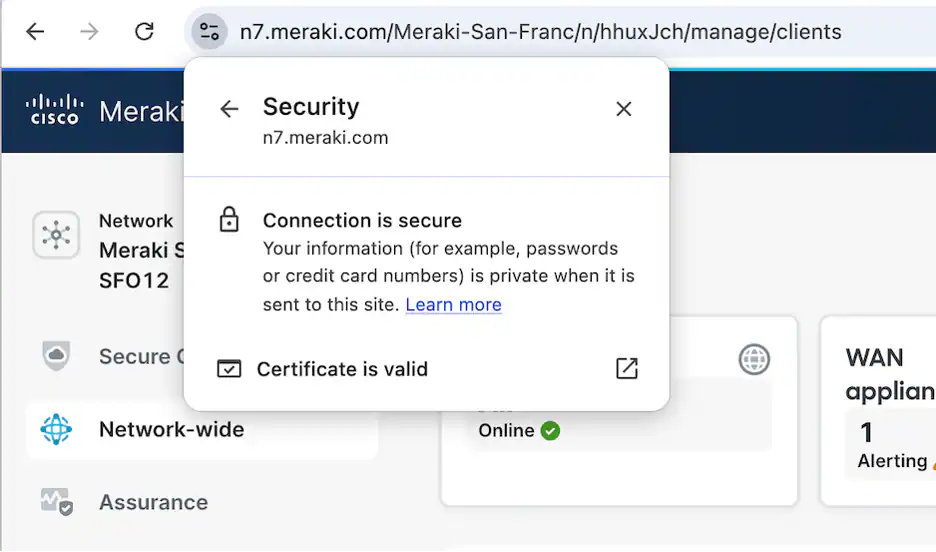Image resolution: width=936 pixels, height=552 pixels.
Task: Click Certificate is valid row
Action: (427, 369)
